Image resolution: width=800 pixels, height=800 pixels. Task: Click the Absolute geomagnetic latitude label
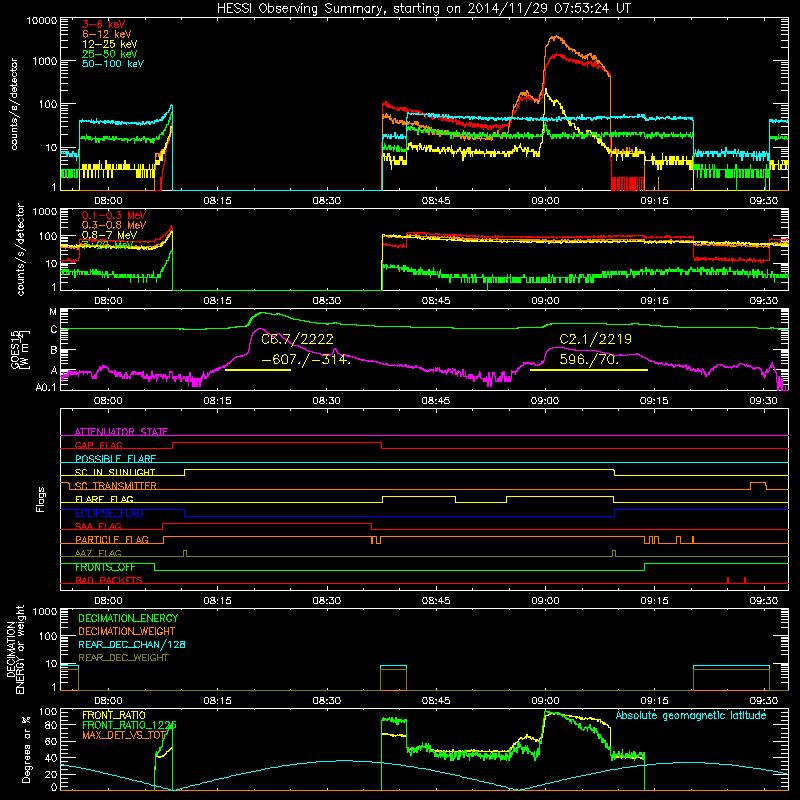pyautogui.click(x=691, y=716)
